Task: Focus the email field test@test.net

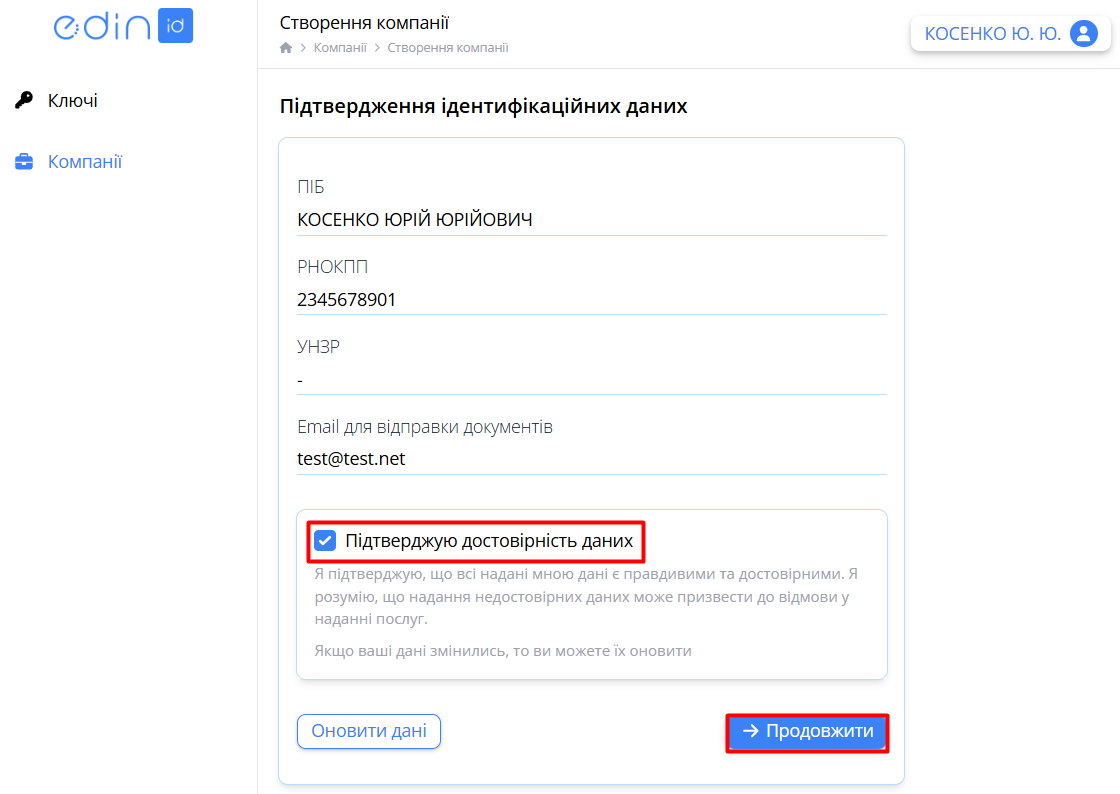Action: (x=592, y=459)
